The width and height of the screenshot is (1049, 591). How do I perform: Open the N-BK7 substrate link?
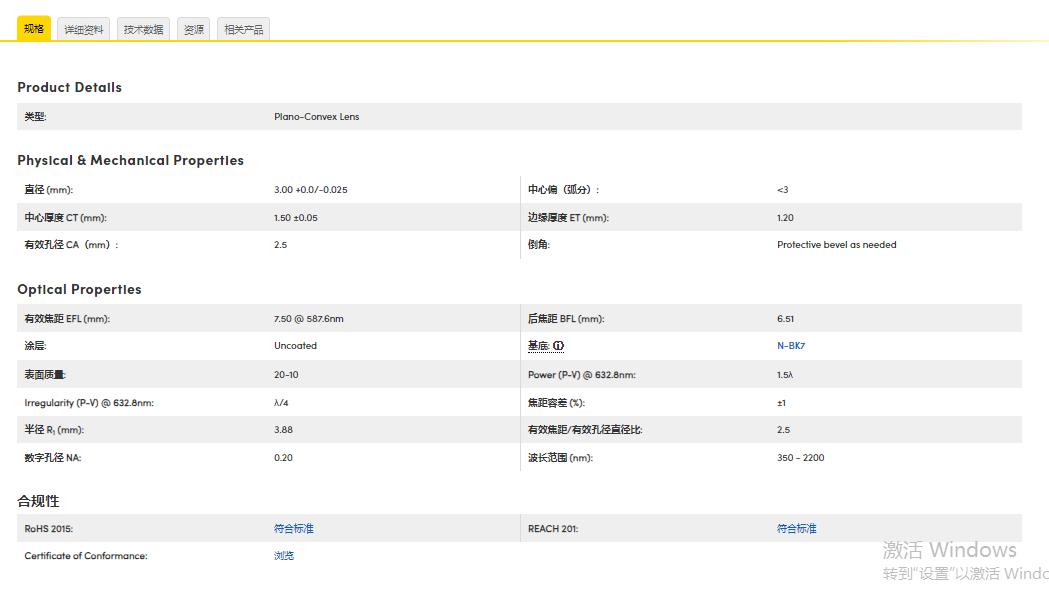pyautogui.click(x=791, y=346)
